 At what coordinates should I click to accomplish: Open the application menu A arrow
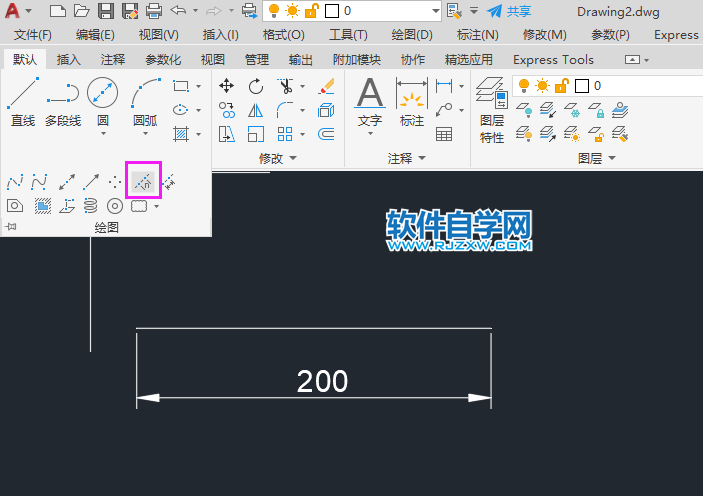click(29, 10)
